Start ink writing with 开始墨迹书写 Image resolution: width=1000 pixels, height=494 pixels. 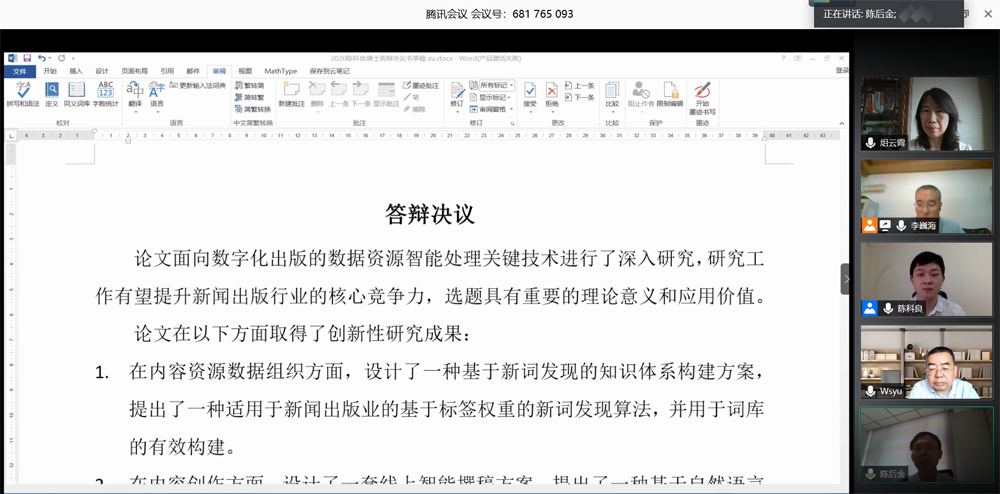click(702, 98)
